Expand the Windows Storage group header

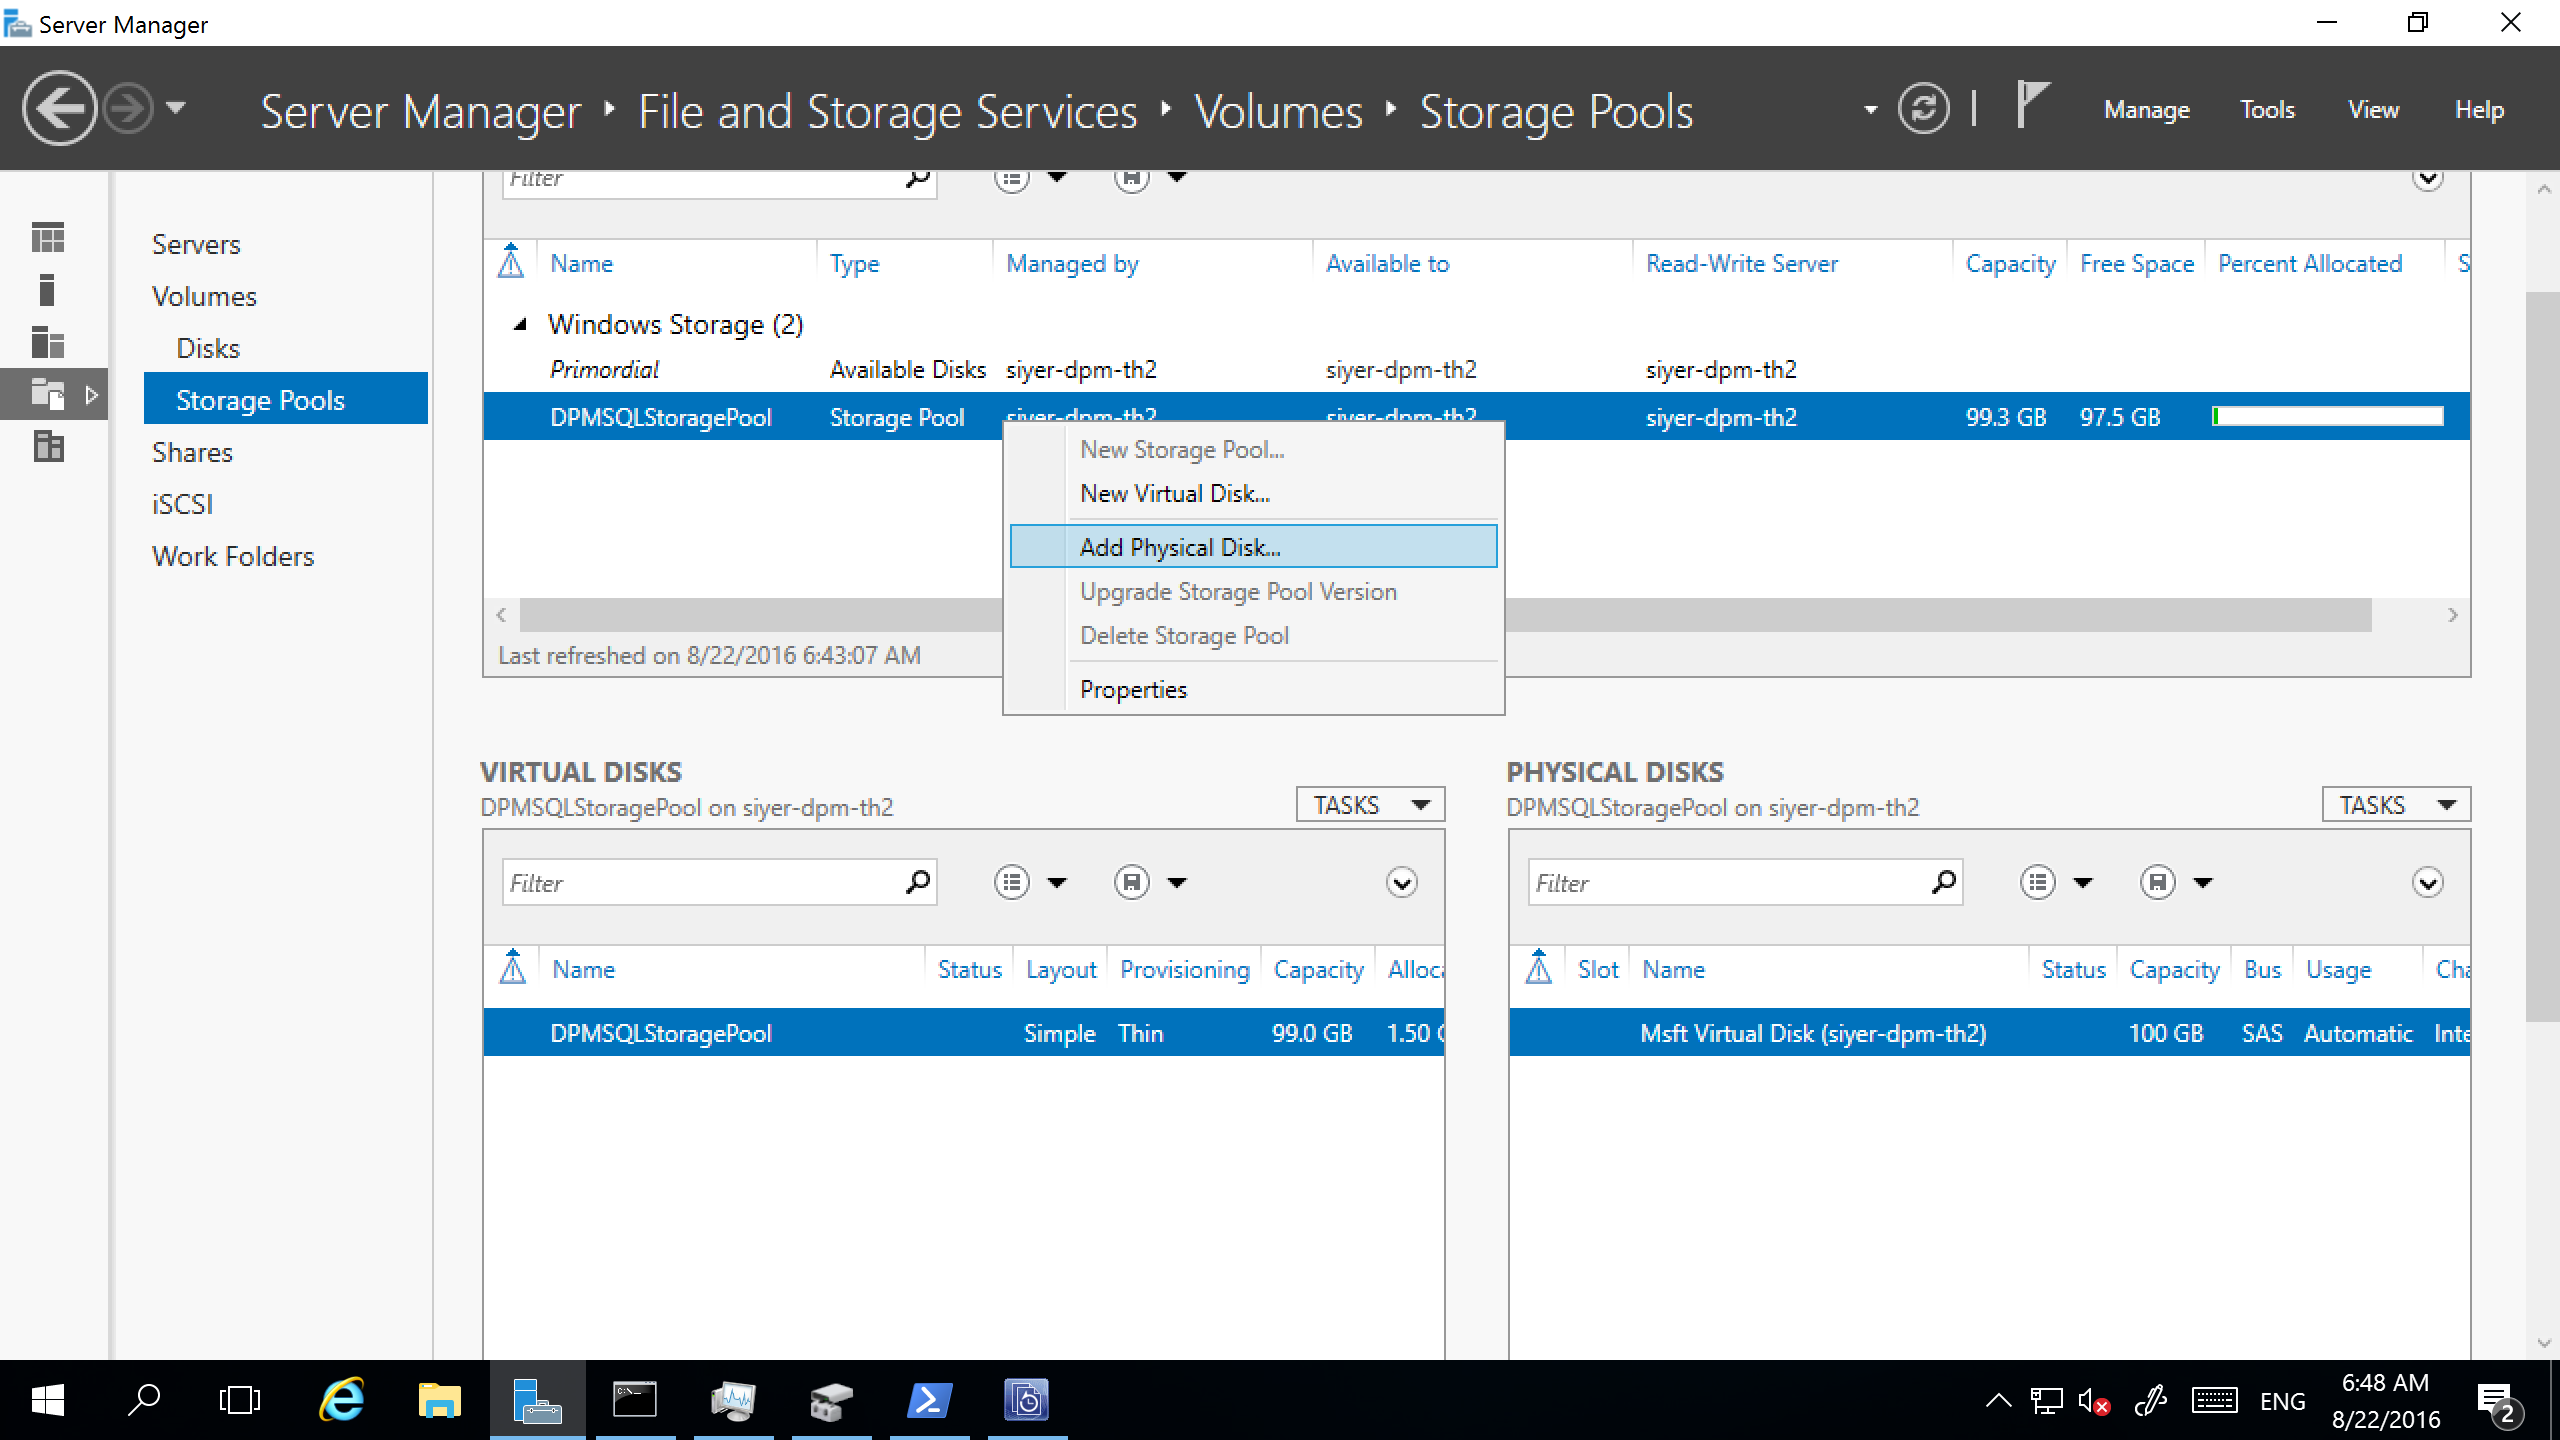pyautogui.click(x=520, y=324)
